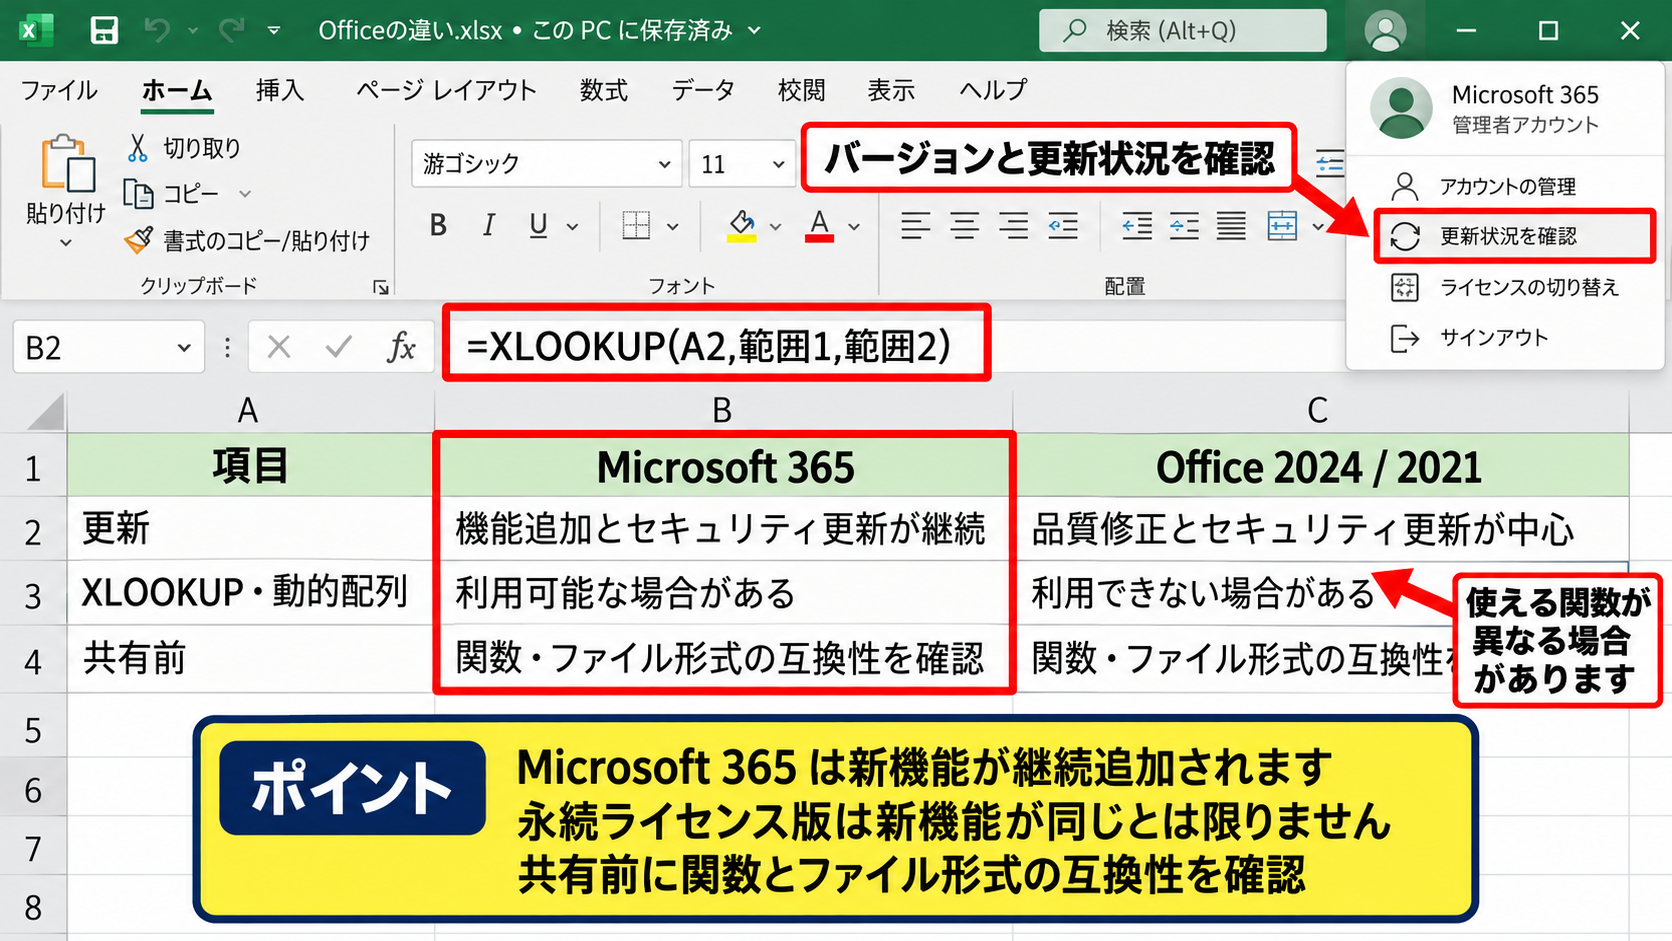Choose ライセンスの切り替え option
This screenshot has width=1672, height=941.
(x=1504, y=288)
